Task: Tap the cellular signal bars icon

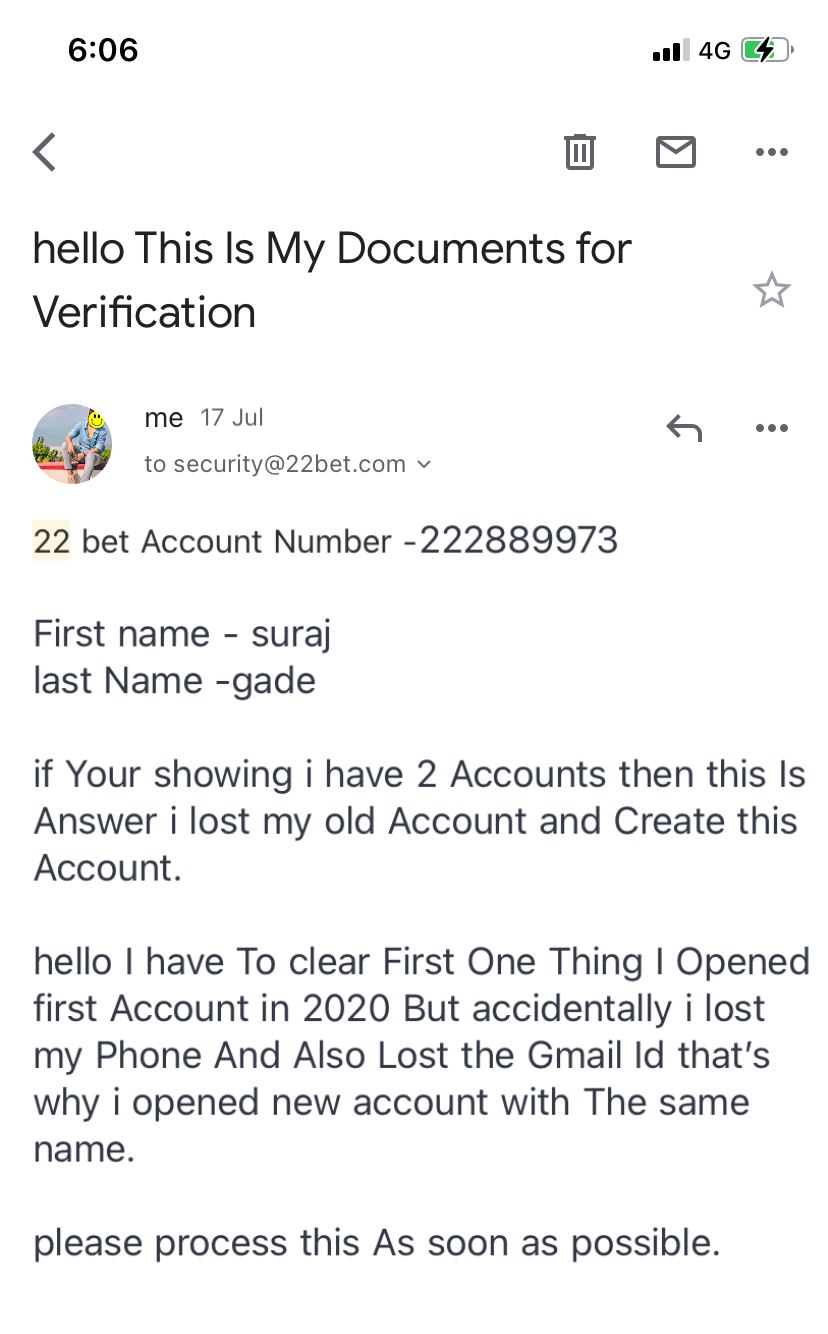Action: [x=670, y=50]
